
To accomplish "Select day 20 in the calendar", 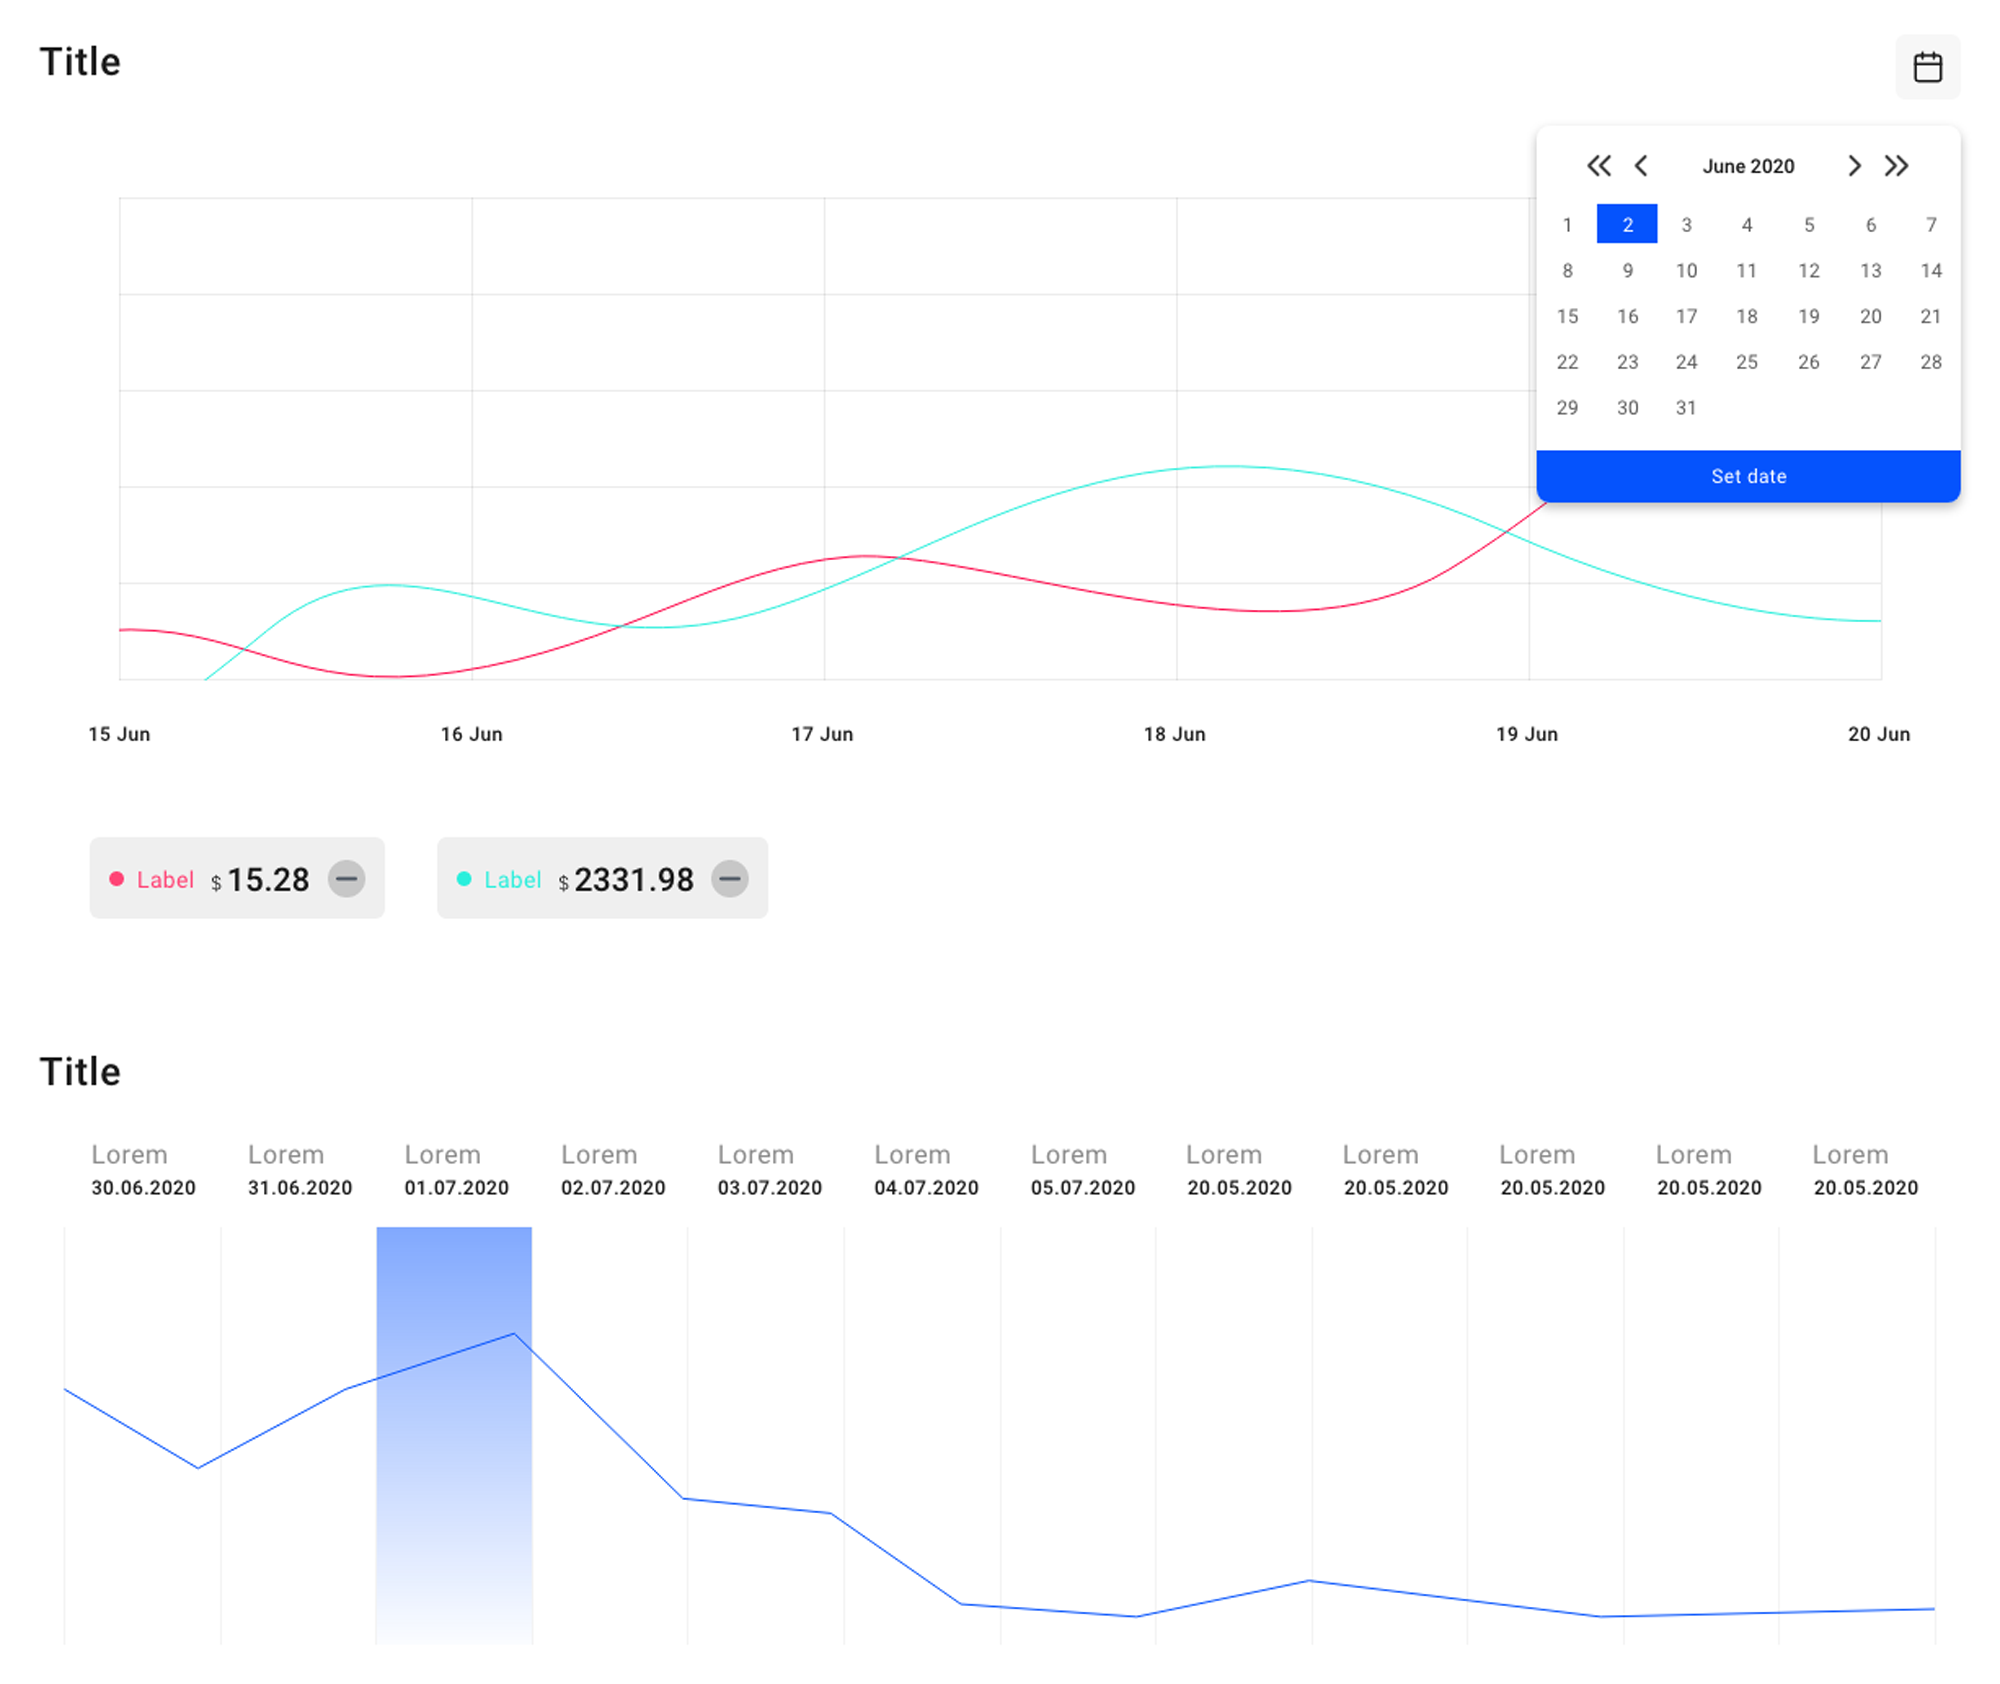I will (x=1870, y=316).
